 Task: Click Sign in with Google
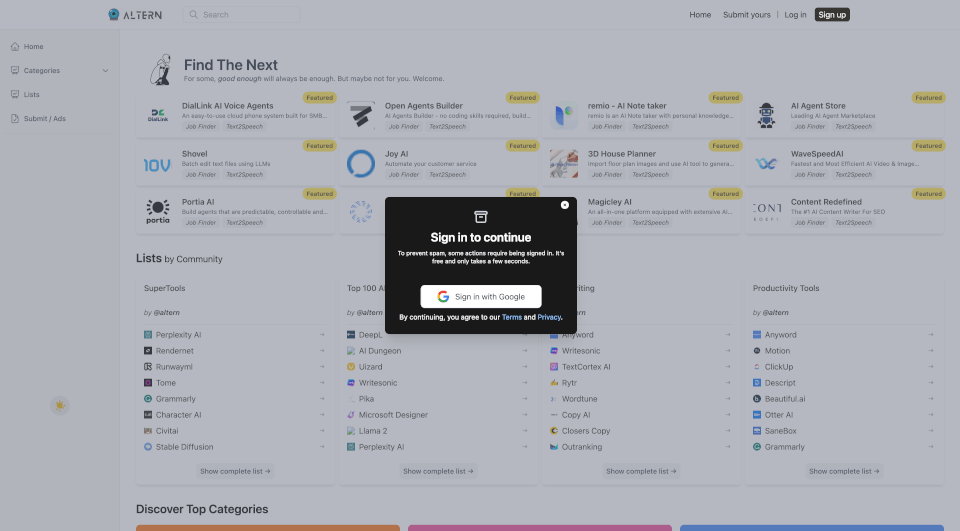click(x=481, y=296)
